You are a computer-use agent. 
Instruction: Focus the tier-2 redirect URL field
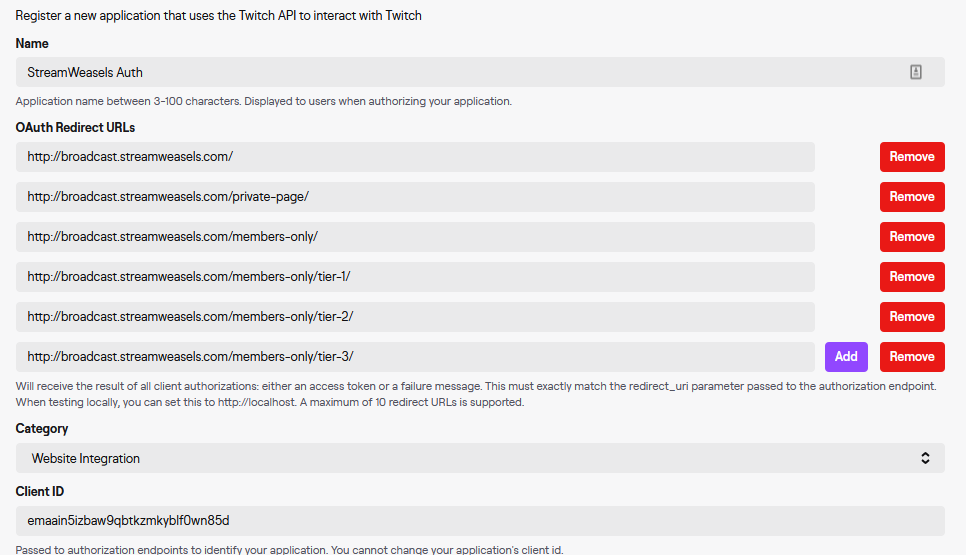pos(415,317)
